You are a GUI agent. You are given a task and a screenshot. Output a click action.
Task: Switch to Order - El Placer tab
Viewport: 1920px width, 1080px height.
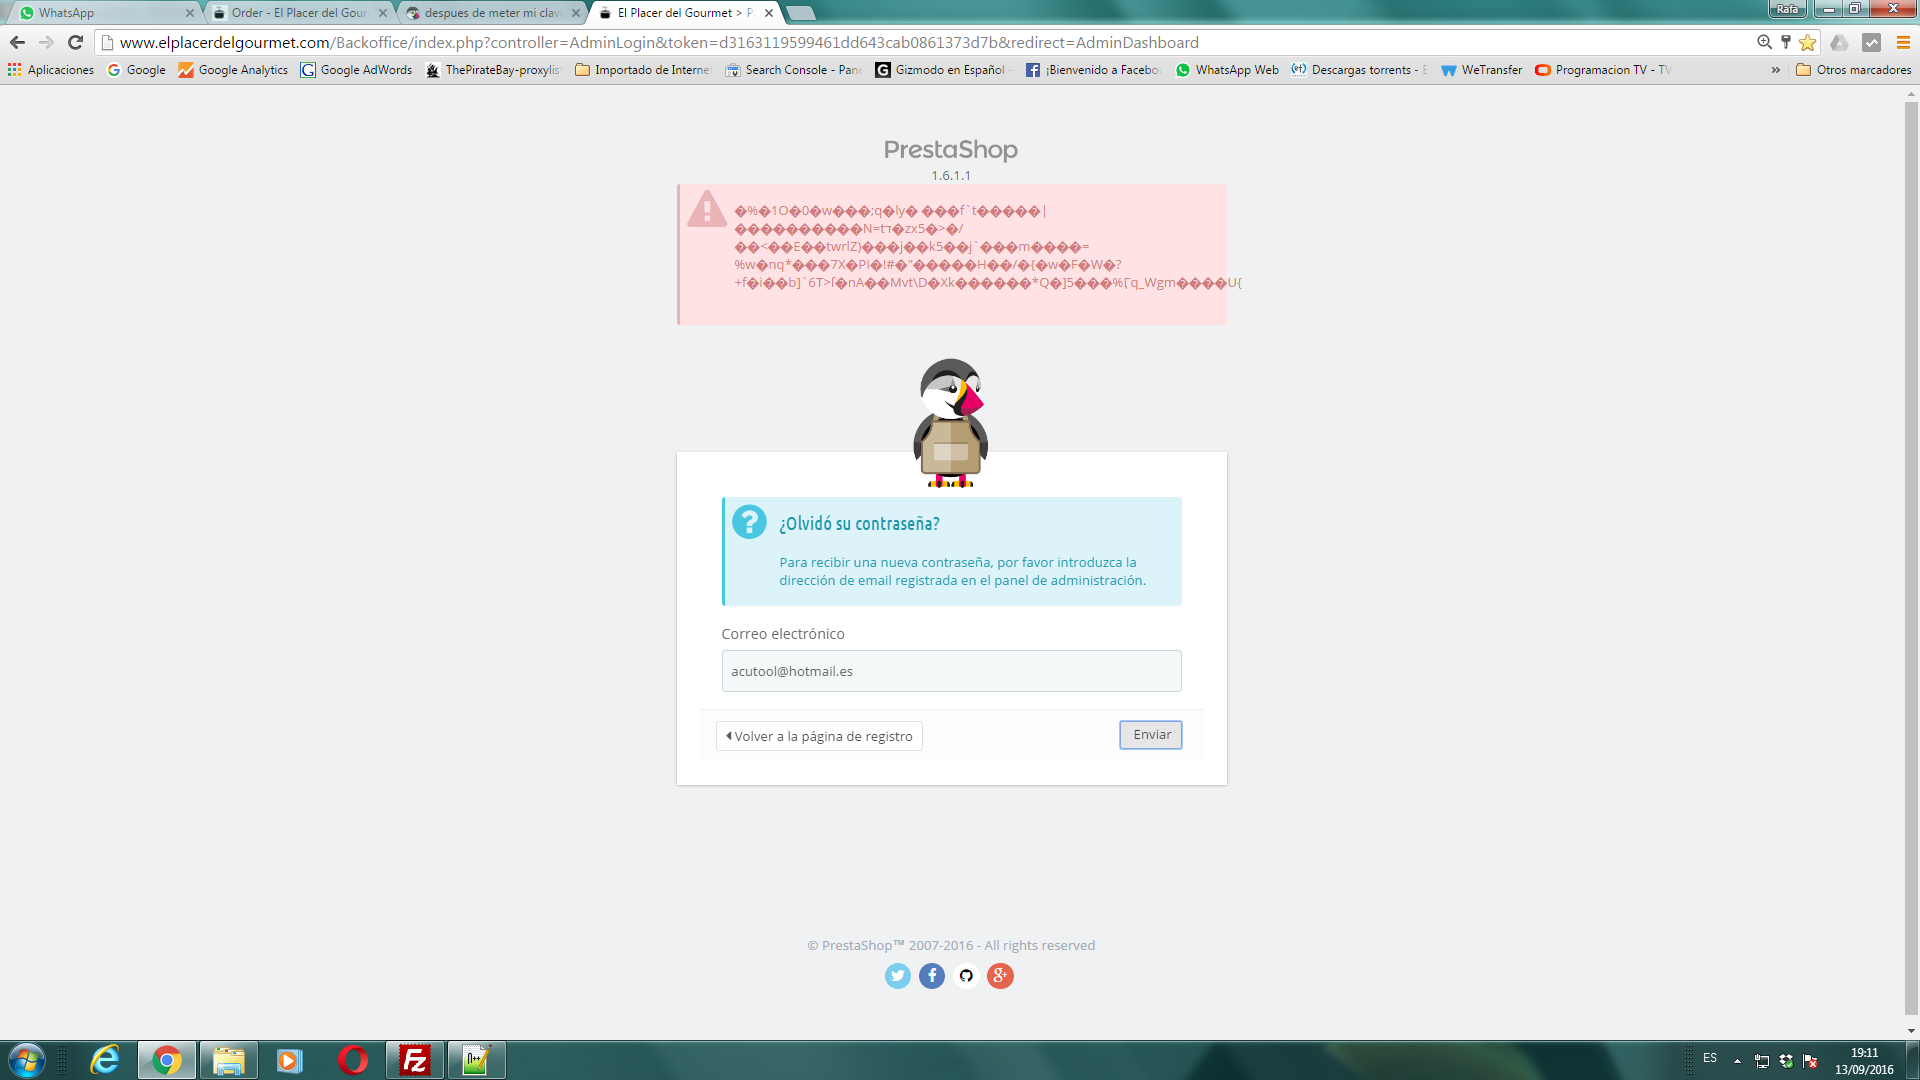pos(298,13)
